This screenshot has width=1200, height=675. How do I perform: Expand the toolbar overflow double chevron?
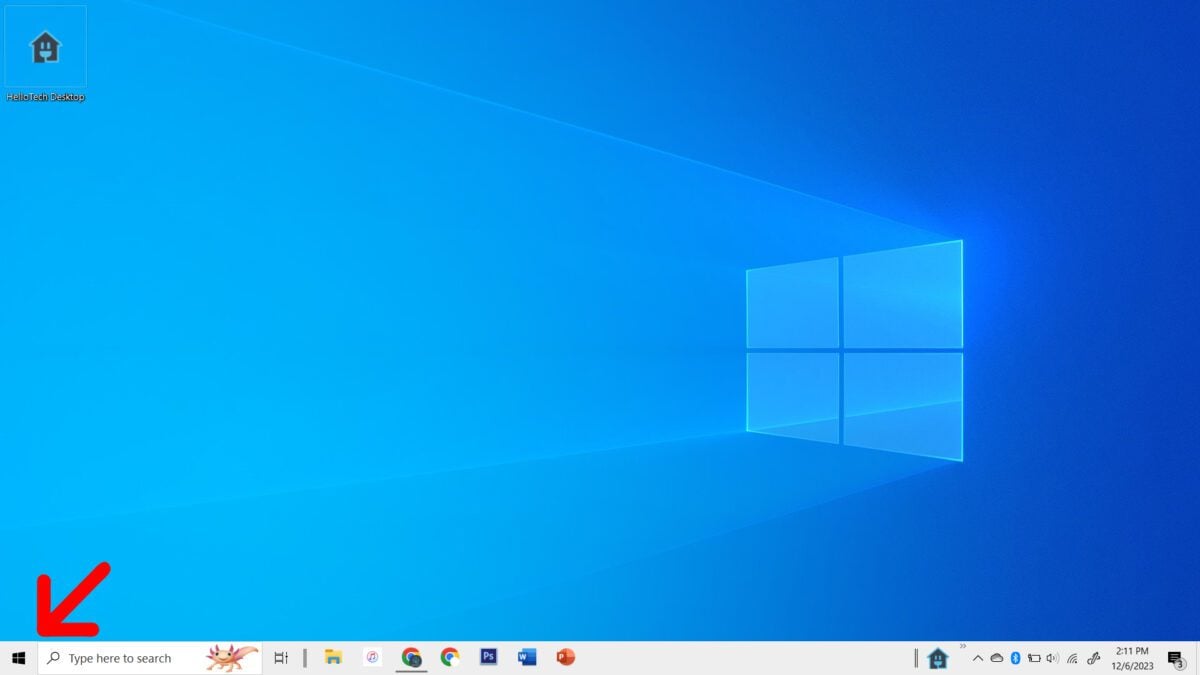pyautogui.click(x=963, y=646)
